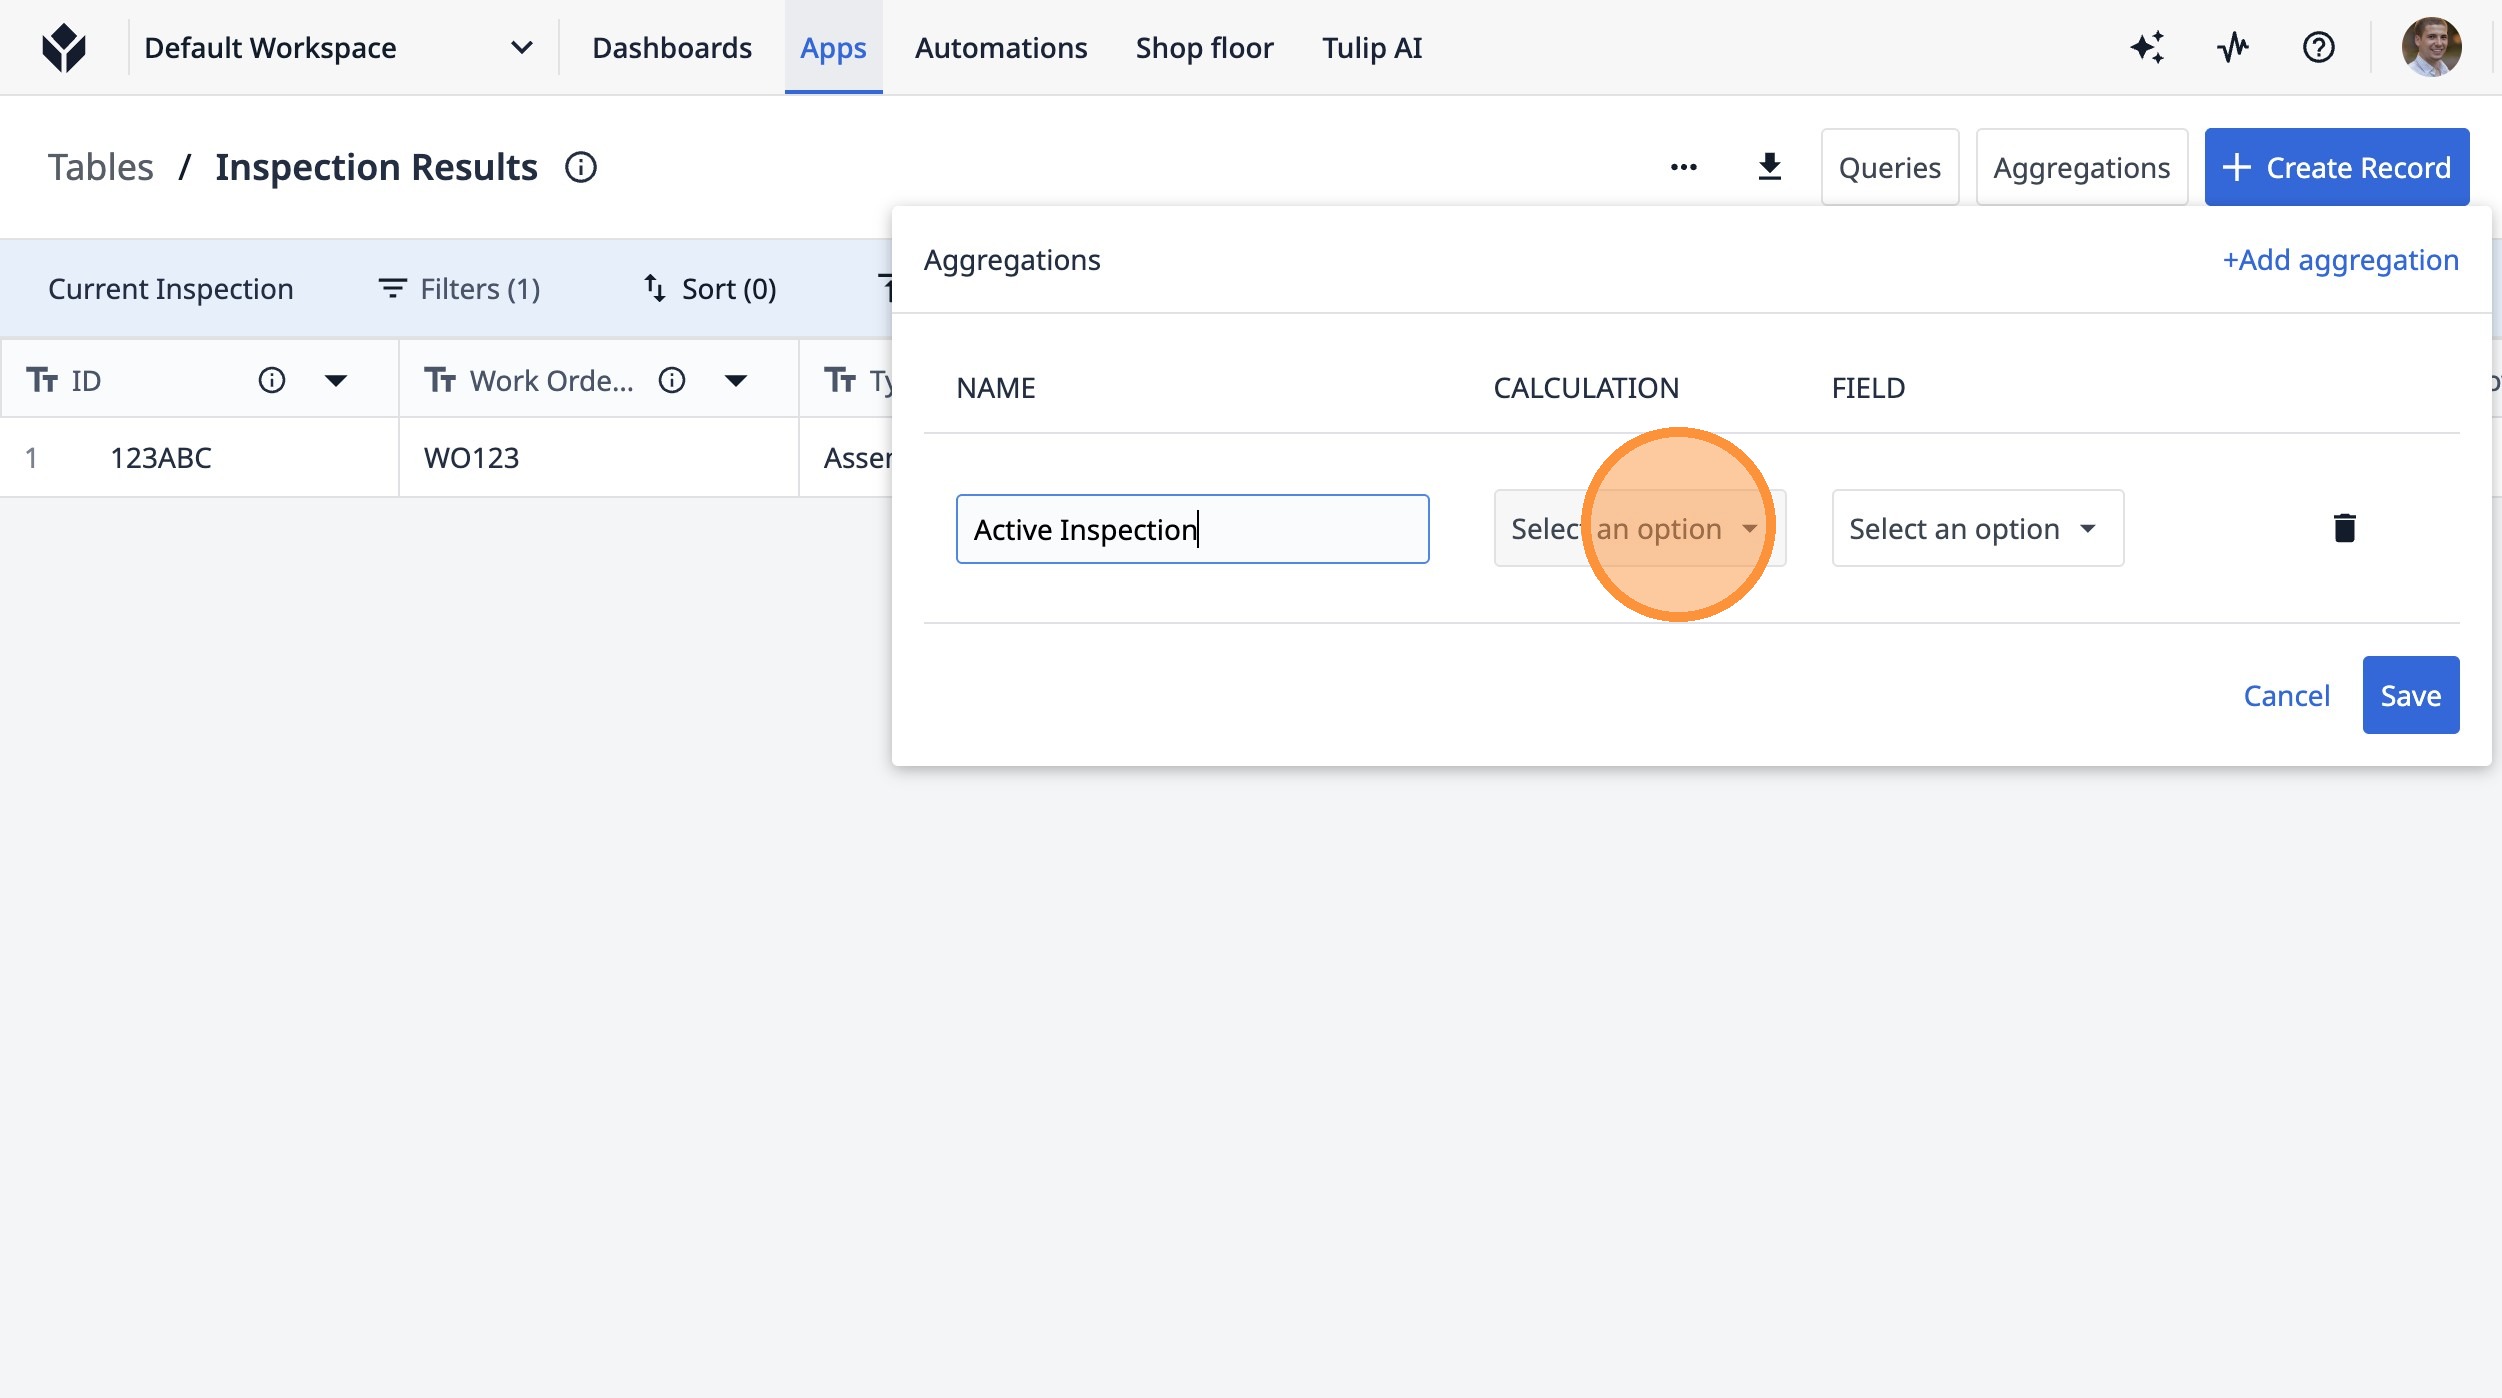Open the three-dot more options menu

(x=1683, y=167)
